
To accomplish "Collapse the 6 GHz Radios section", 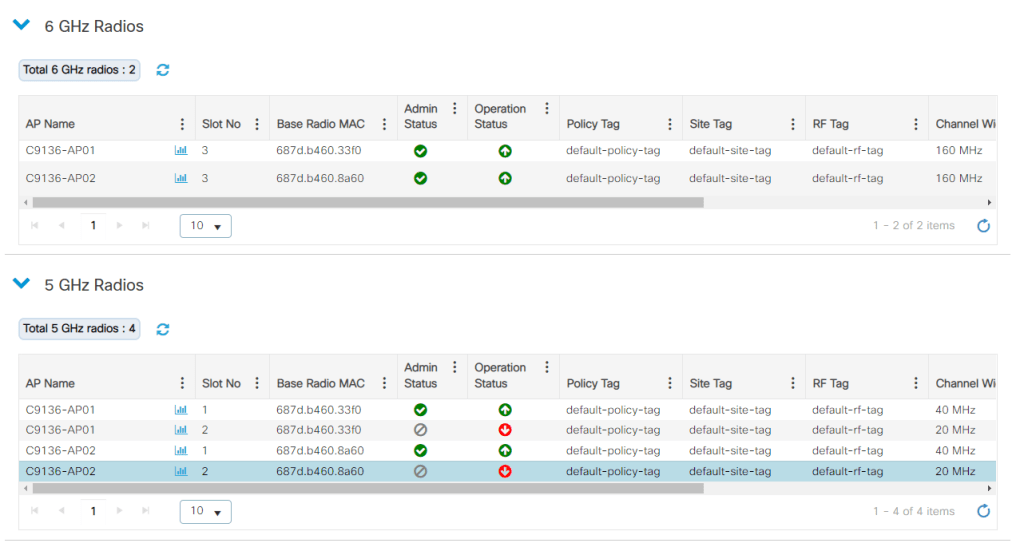I will [x=21, y=26].
